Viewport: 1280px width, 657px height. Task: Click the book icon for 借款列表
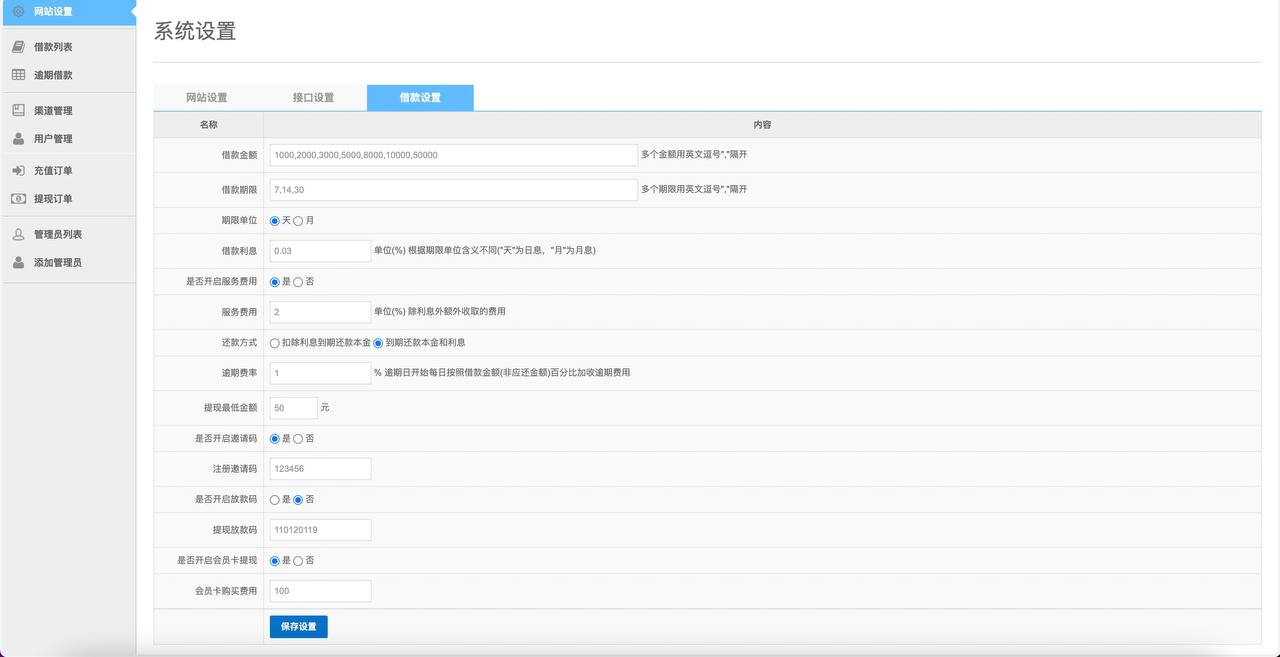pyautogui.click(x=18, y=47)
